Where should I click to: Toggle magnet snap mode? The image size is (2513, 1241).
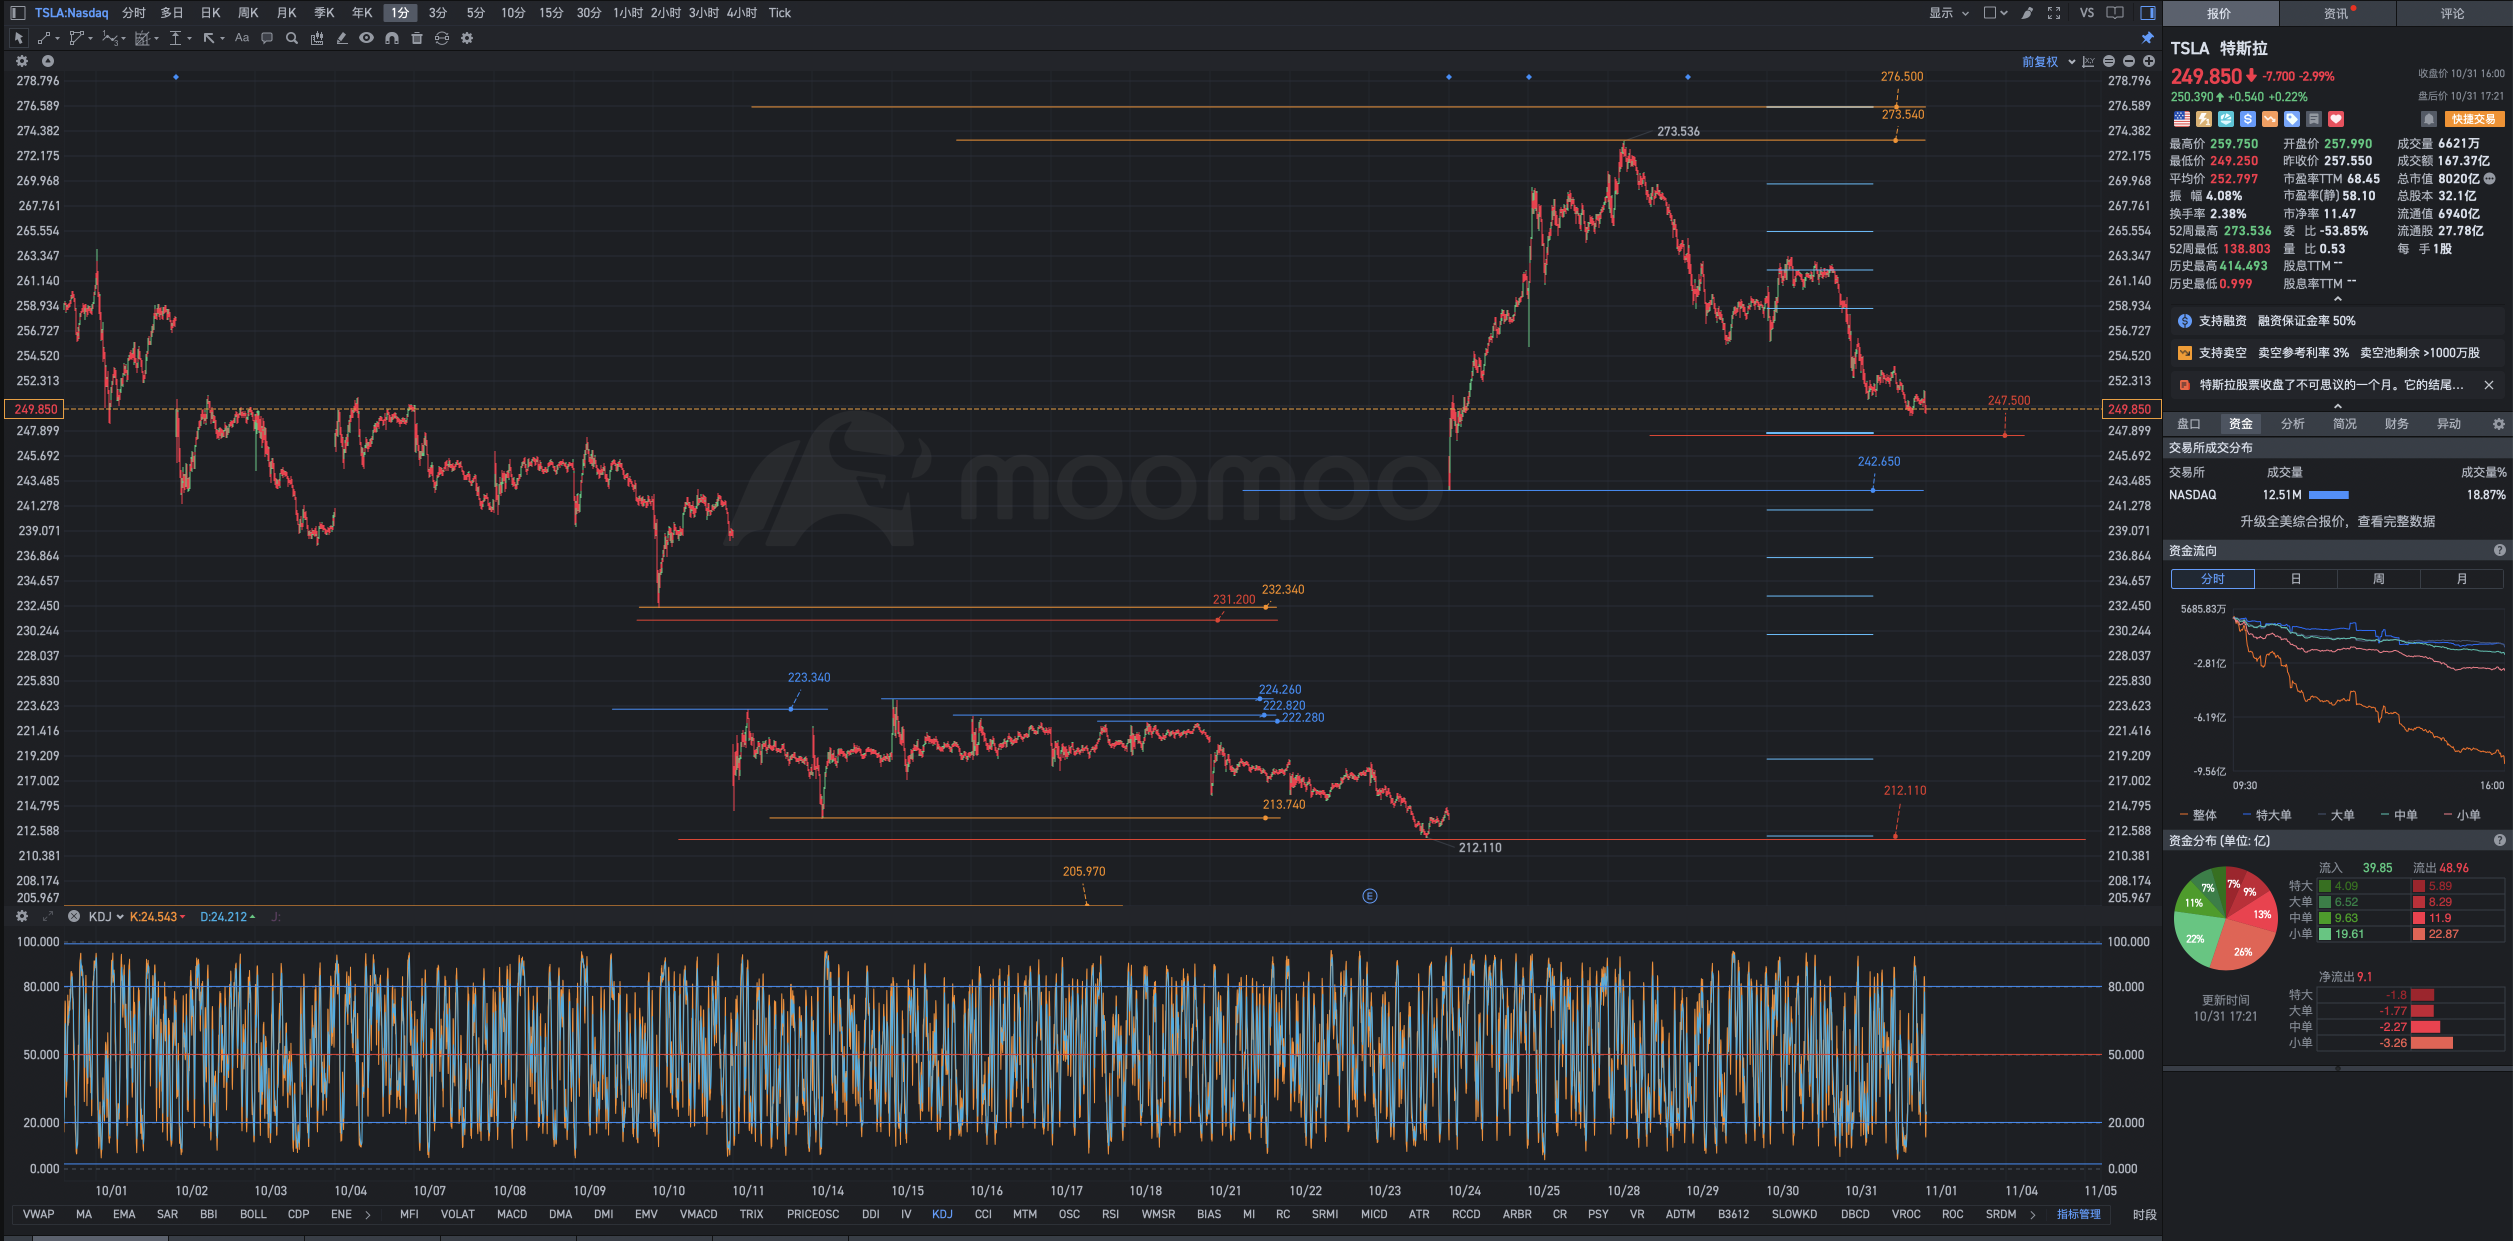392,38
